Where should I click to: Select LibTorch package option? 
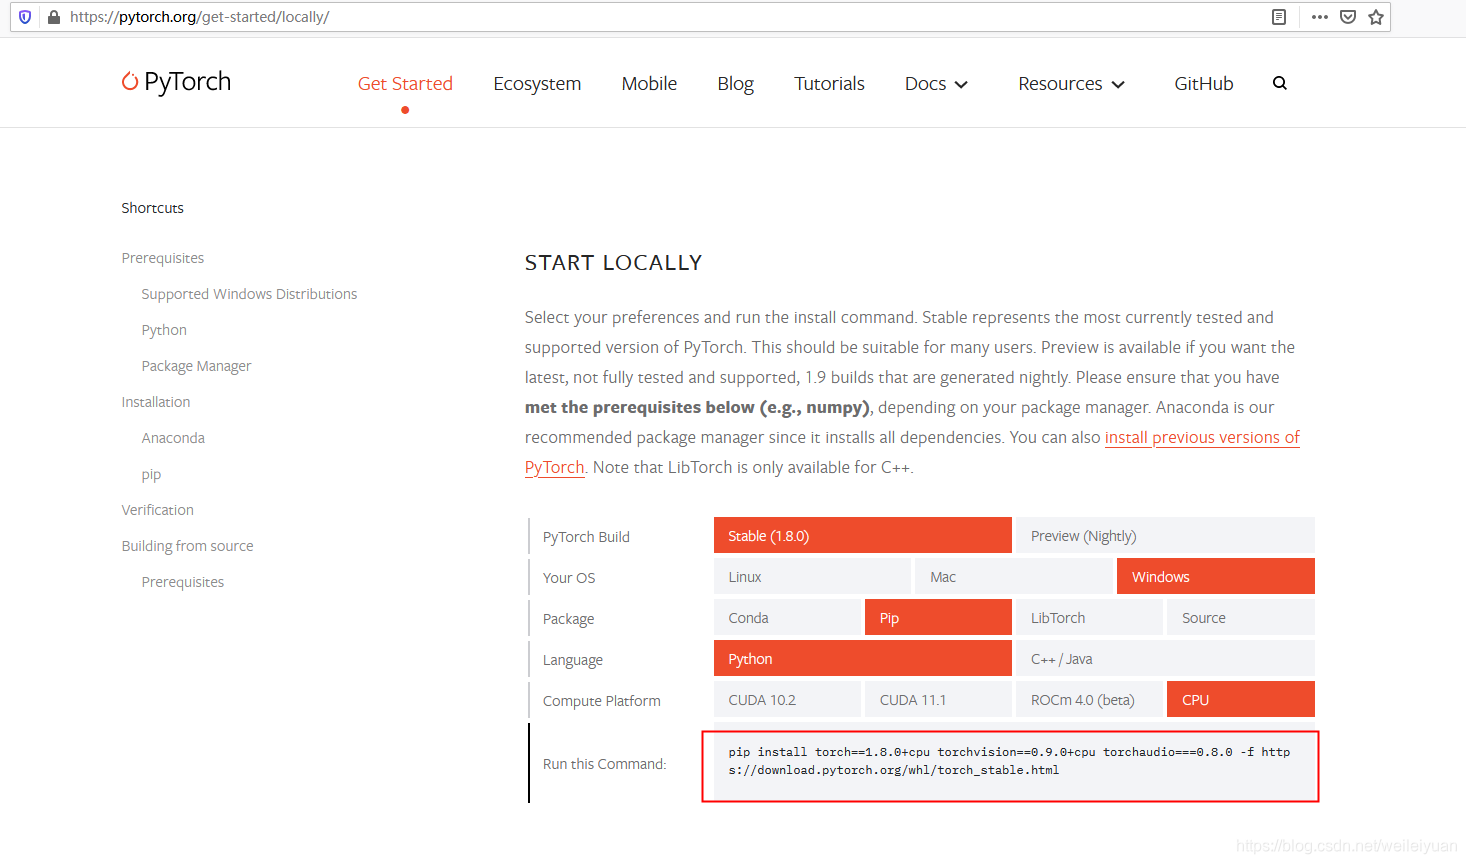pyautogui.click(x=1089, y=618)
